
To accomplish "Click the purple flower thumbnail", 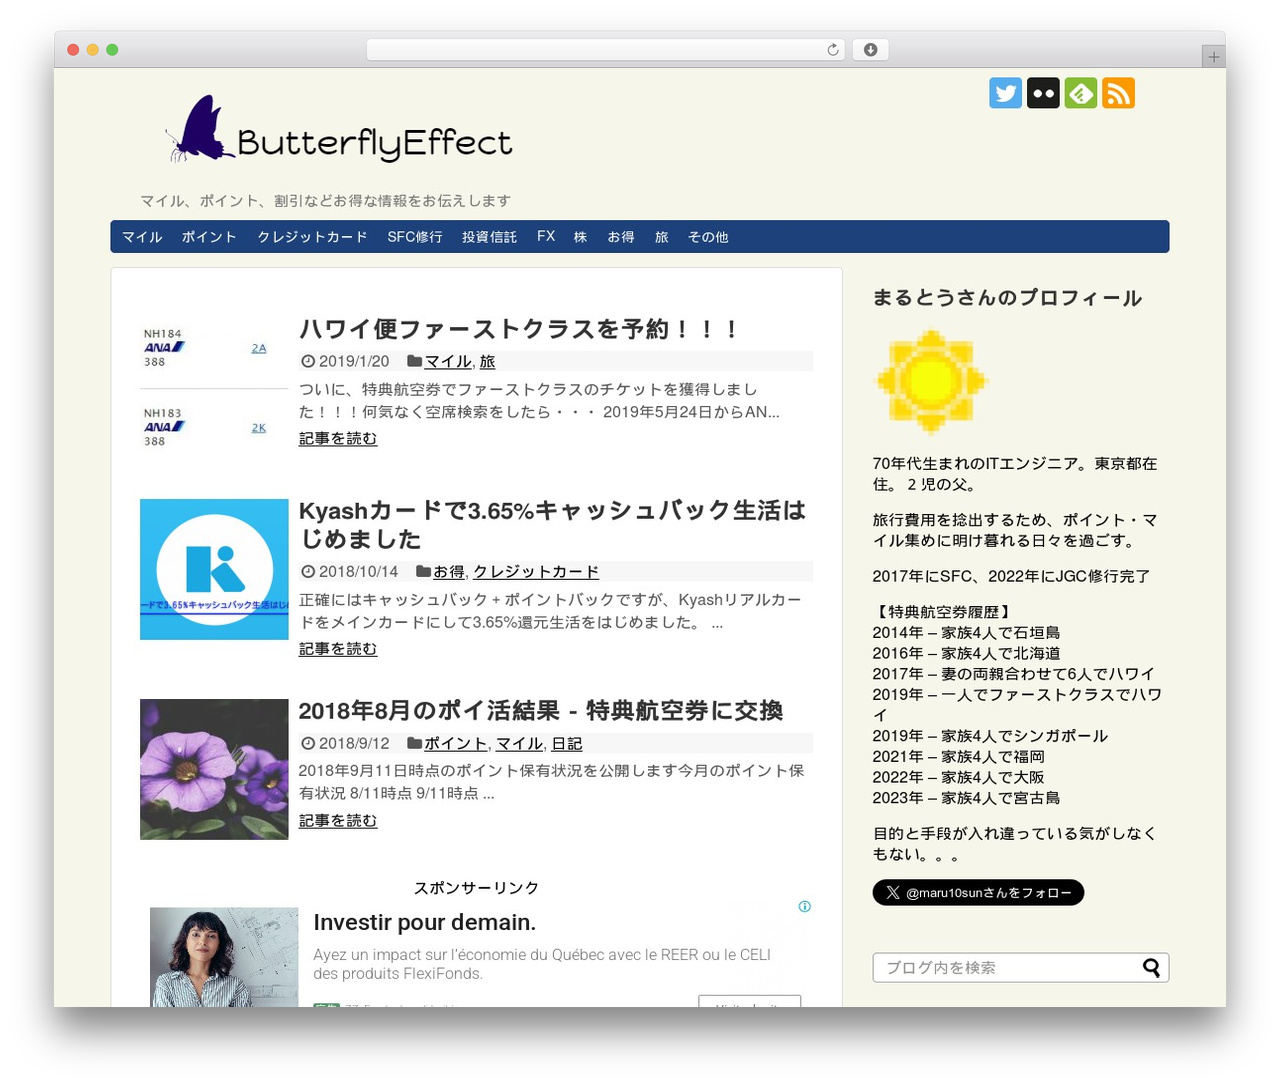I will point(214,769).
